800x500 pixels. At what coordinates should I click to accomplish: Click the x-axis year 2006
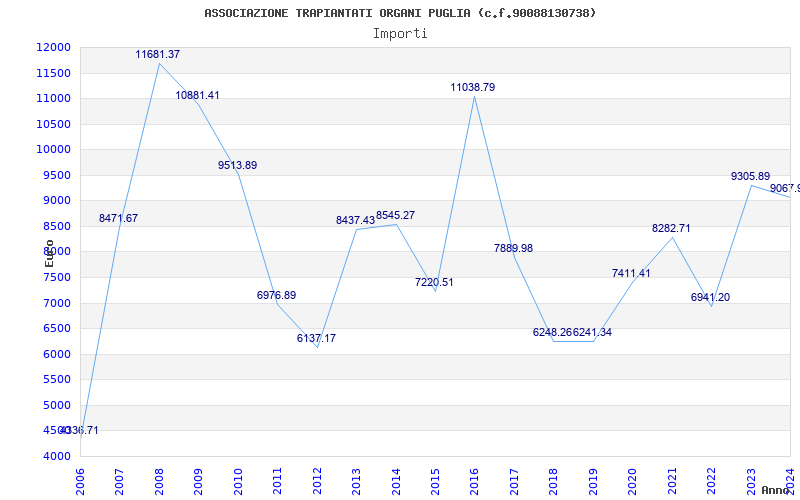pyautogui.click(x=80, y=482)
